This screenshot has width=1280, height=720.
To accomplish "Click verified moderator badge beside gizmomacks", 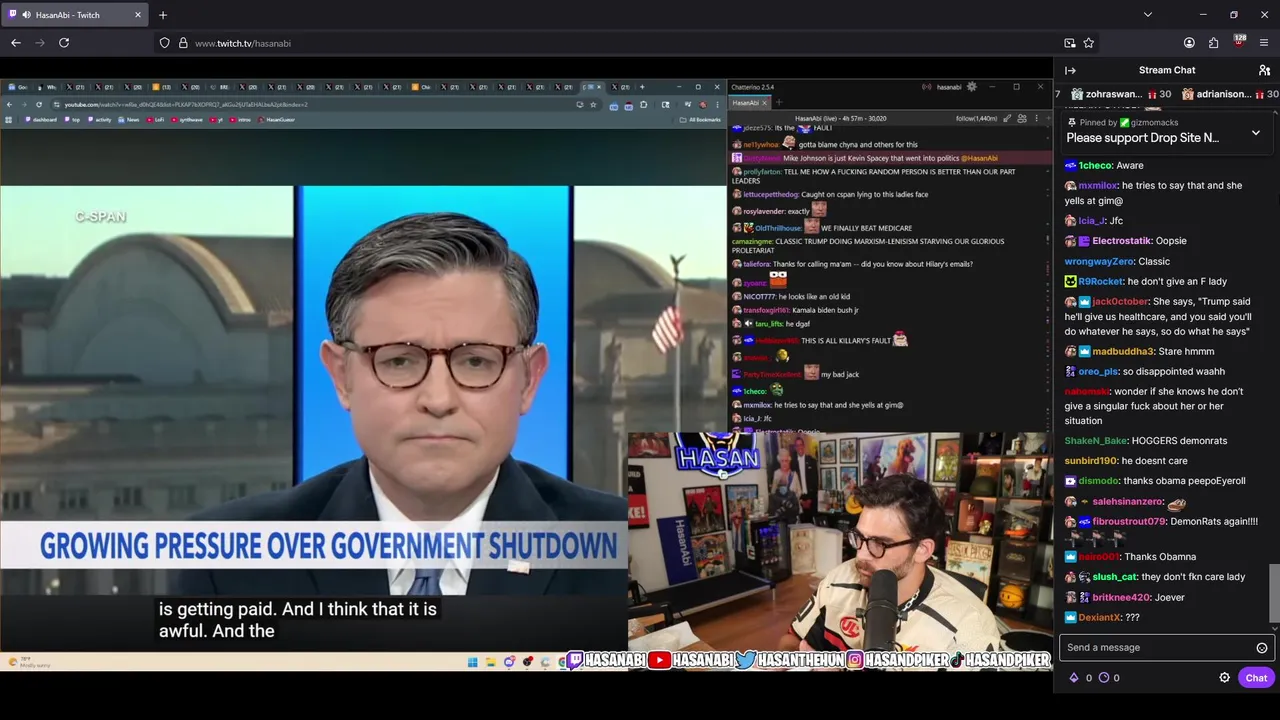I will pos(1124,123).
